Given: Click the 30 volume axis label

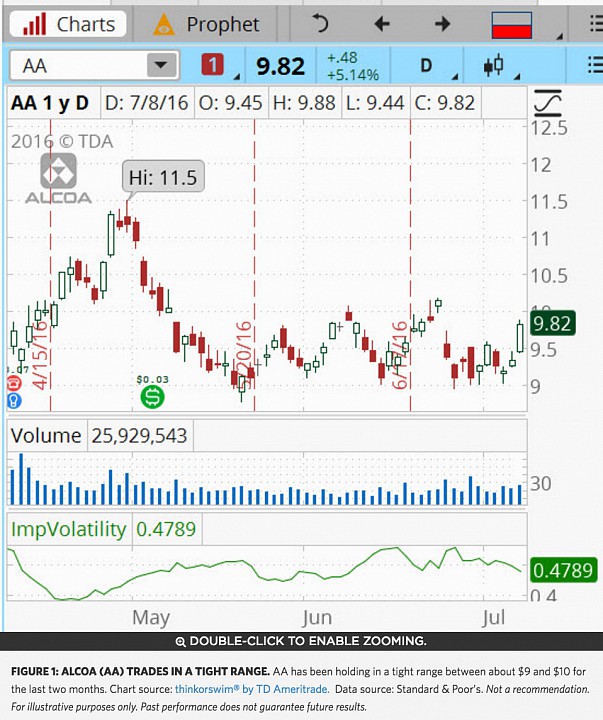Looking at the screenshot, I should click(x=541, y=484).
